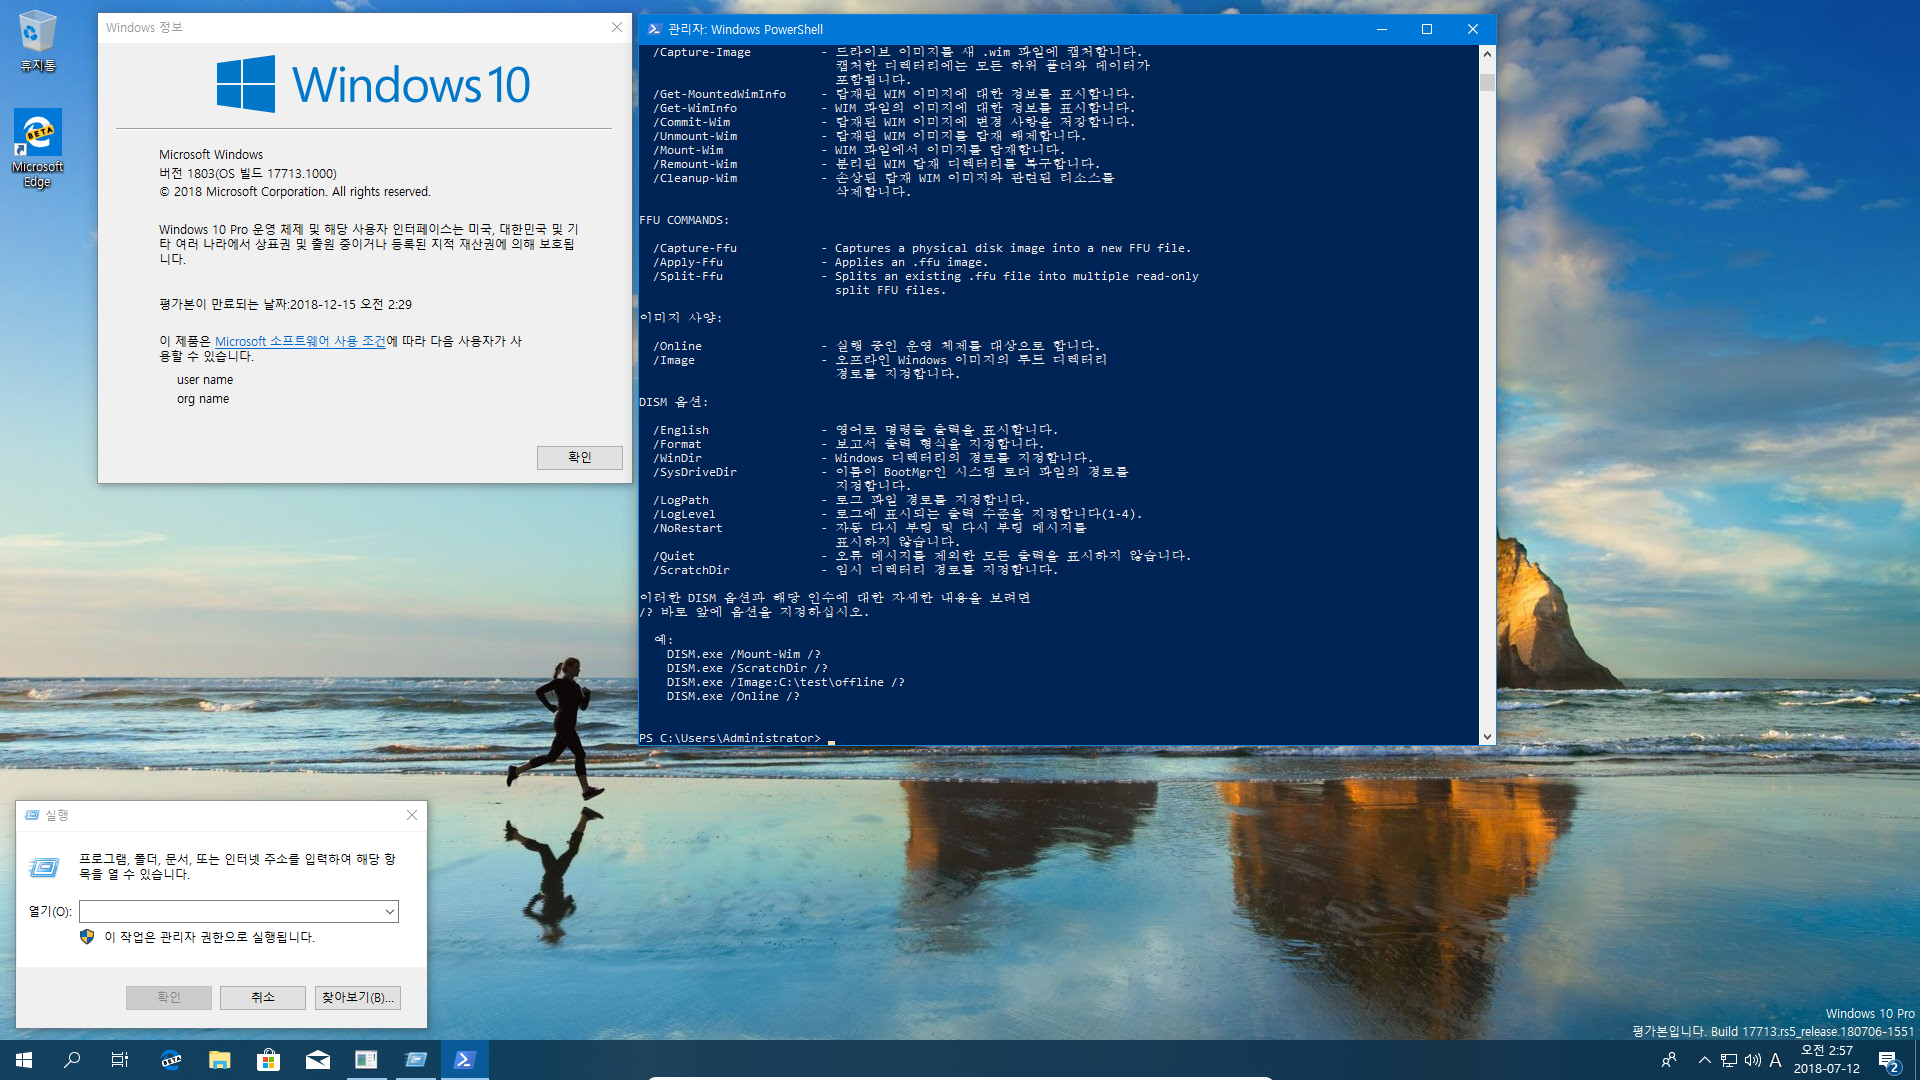Open Microsoft Store from the taskbar
1920x1080 pixels.
(269, 1060)
